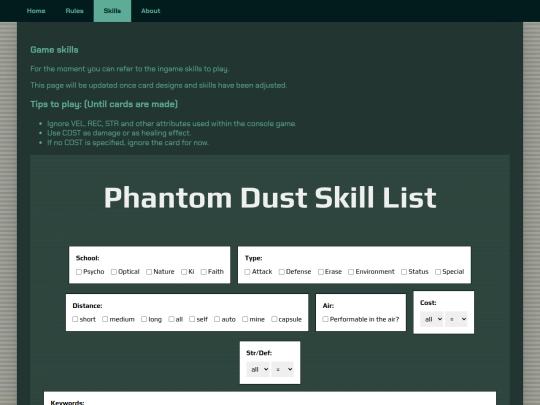Tick the Nature school checkbox
Image resolution: width=540 pixels, height=405 pixels.
pos(149,272)
